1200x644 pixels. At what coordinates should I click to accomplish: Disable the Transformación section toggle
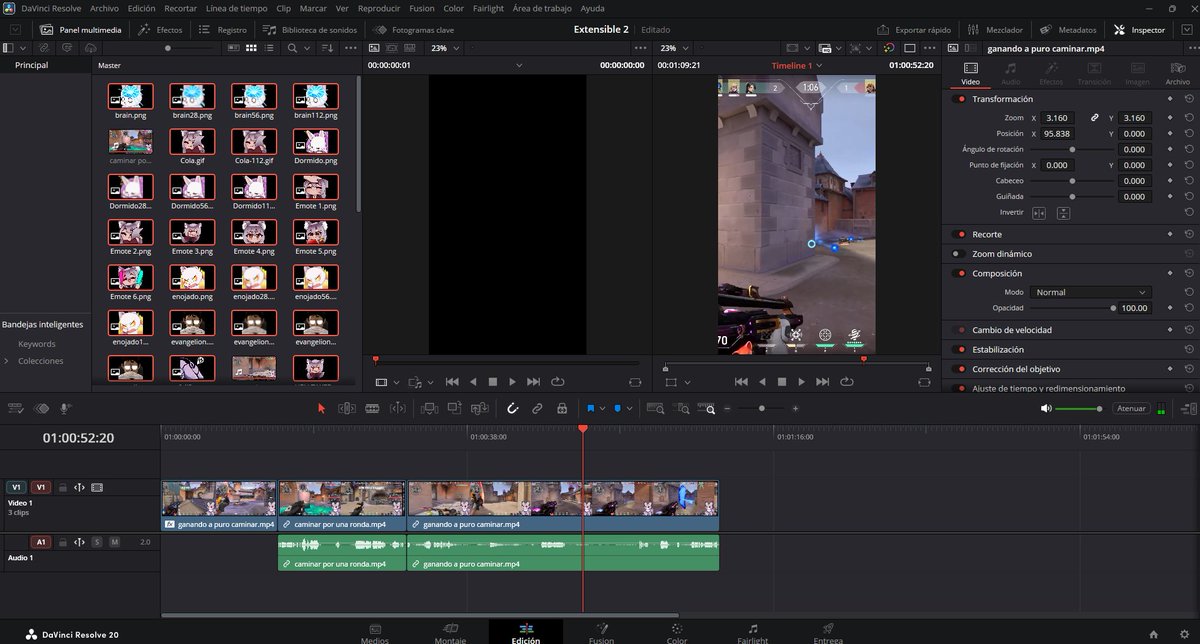pyautogui.click(x=961, y=99)
